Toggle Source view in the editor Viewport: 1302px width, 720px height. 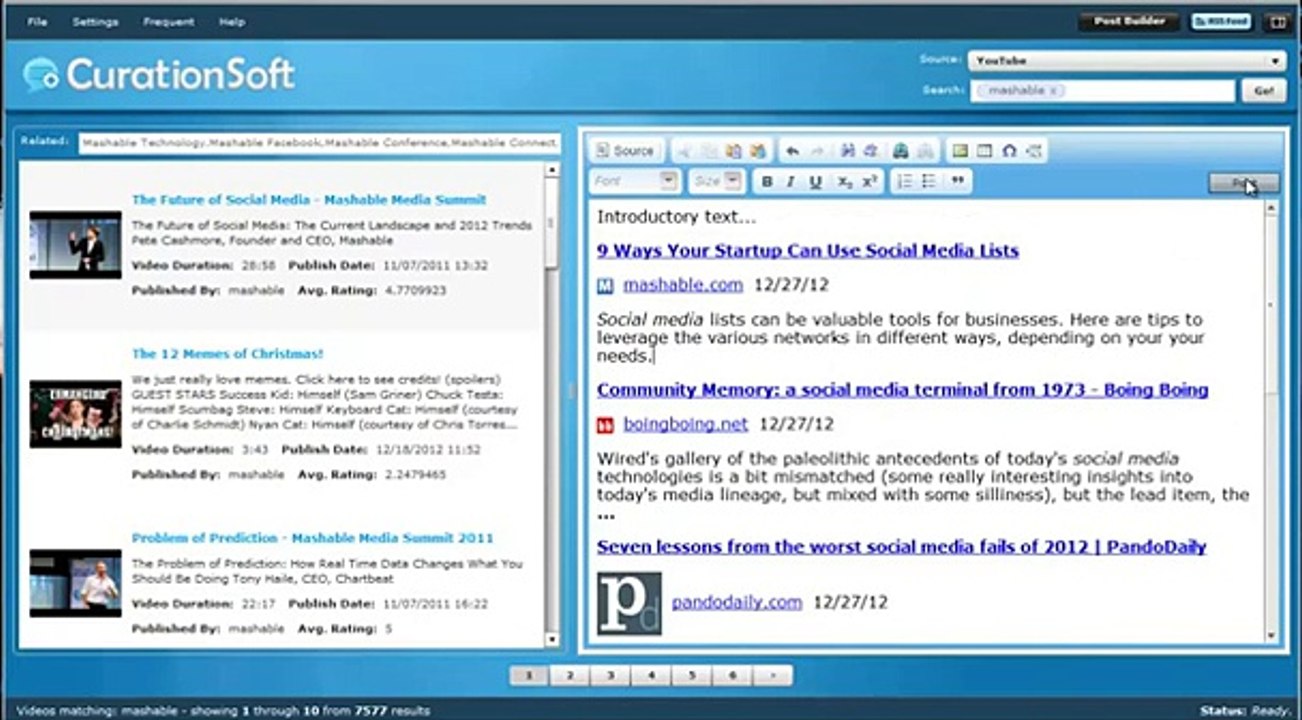coord(624,151)
